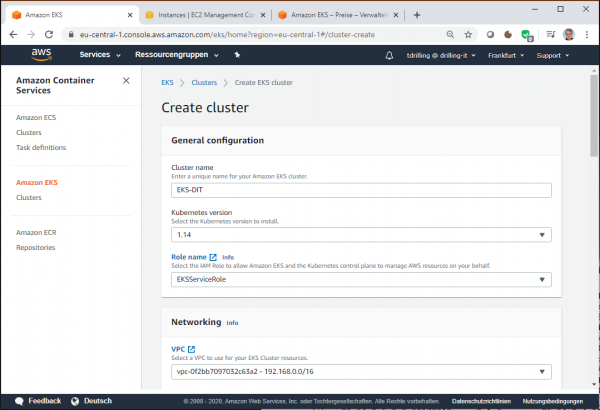Go back with the browser back arrow
The image size is (600, 410).
13,34
